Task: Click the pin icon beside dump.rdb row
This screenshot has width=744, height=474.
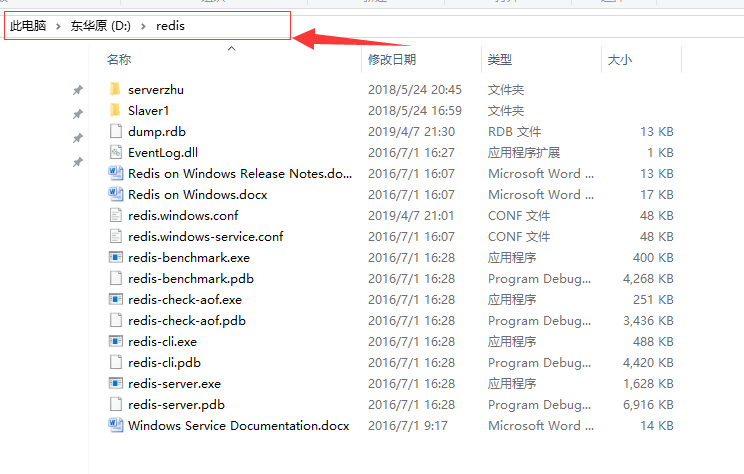Action: 78,139
